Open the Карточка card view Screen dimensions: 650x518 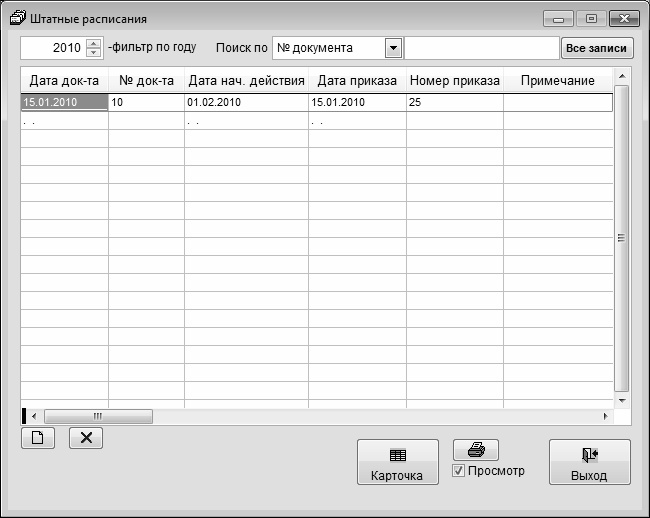pyautogui.click(x=397, y=463)
